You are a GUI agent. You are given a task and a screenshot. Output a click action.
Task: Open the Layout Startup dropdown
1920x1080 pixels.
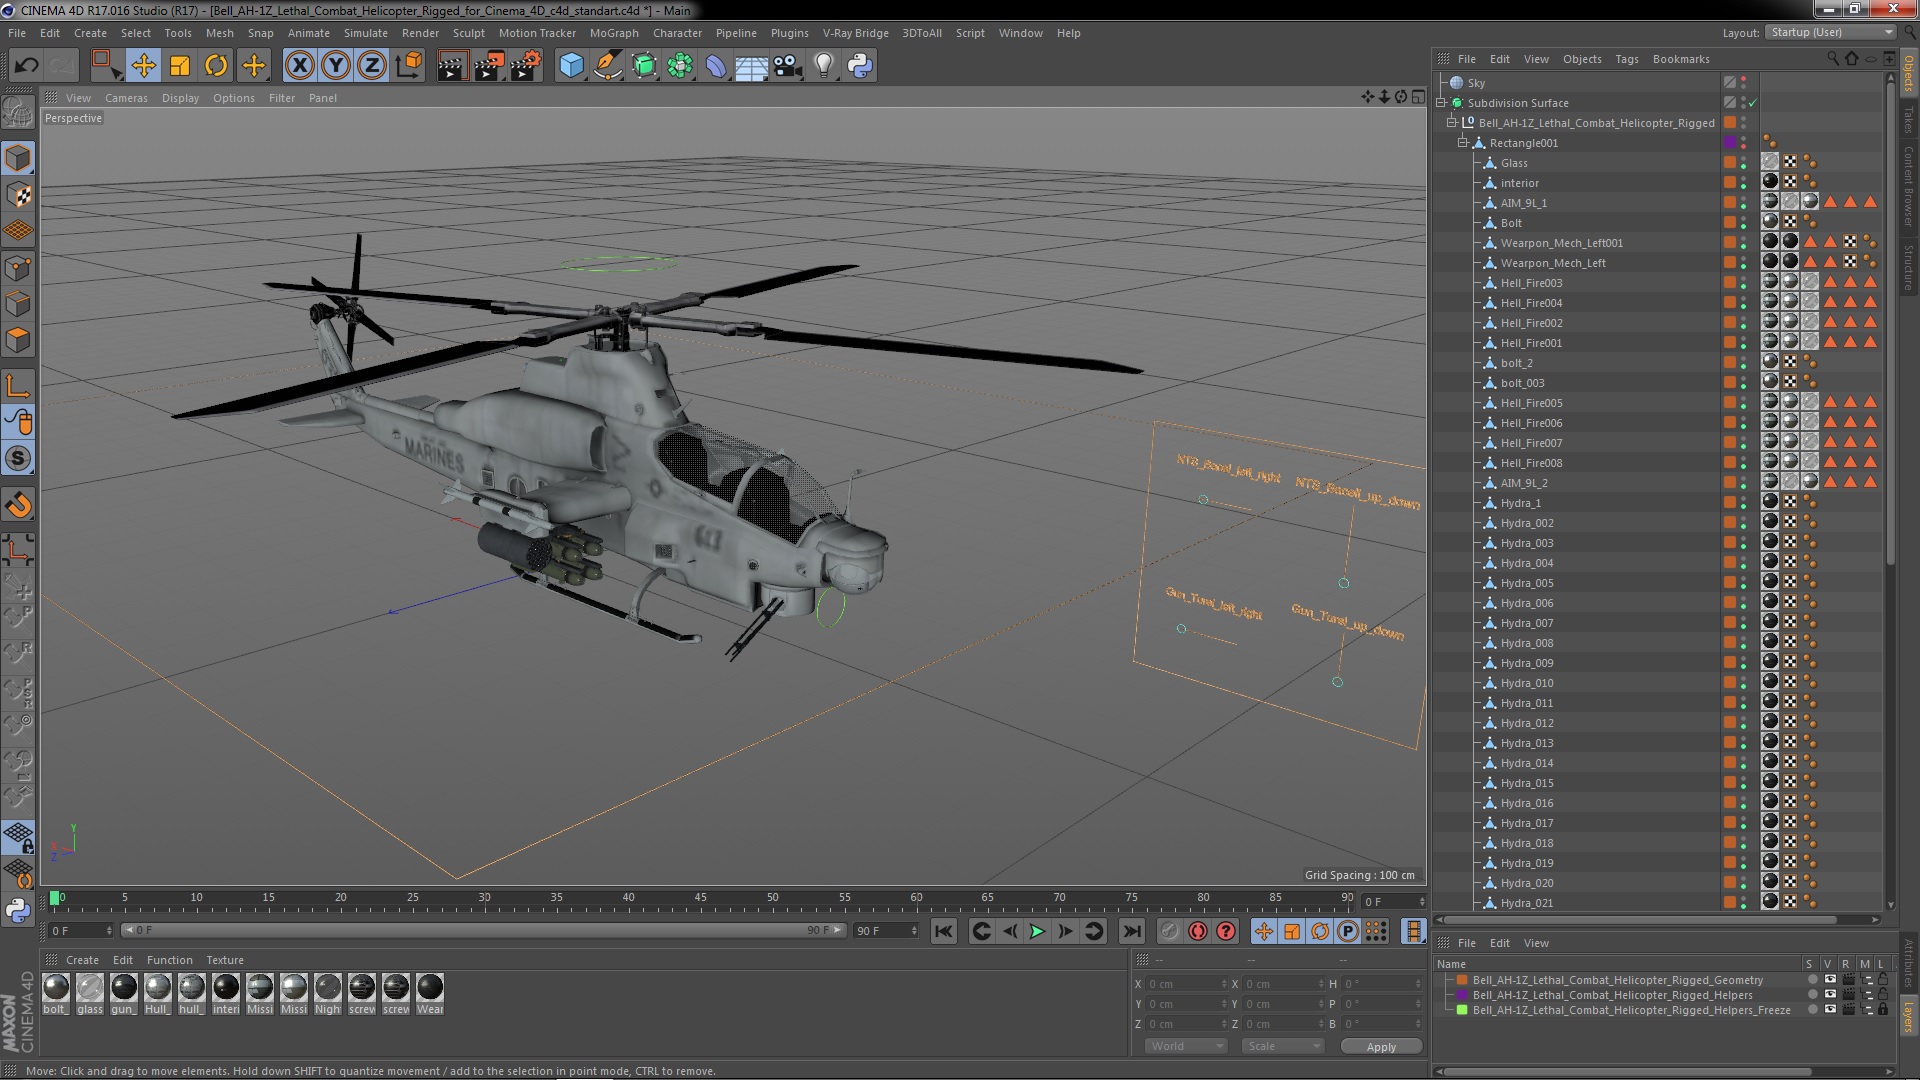pyautogui.click(x=1829, y=33)
